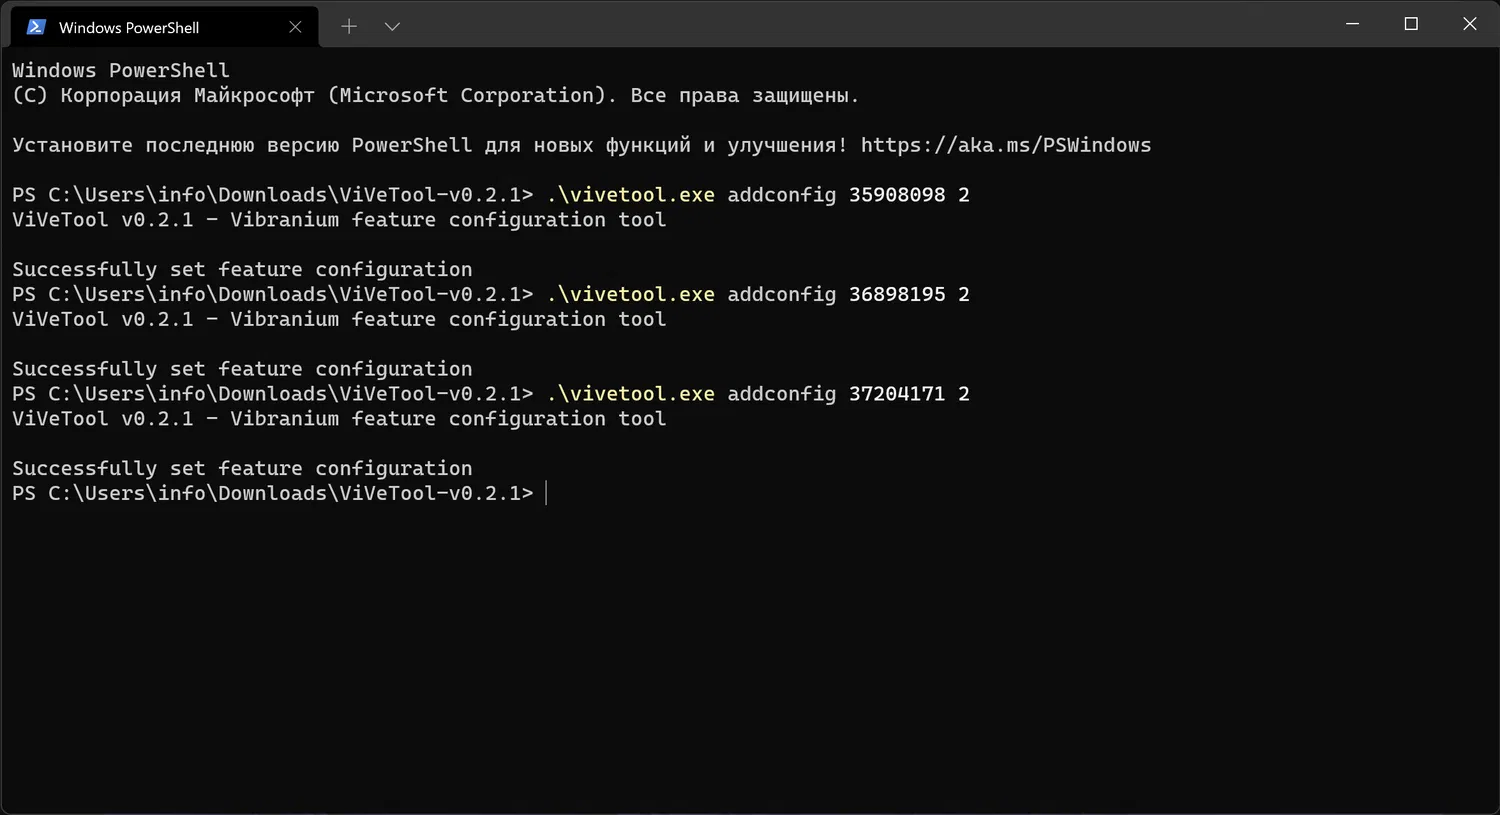Expand the profile dropdown chevron beside the plus button
This screenshot has width=1500, height=815.
(x=392, y=27)
